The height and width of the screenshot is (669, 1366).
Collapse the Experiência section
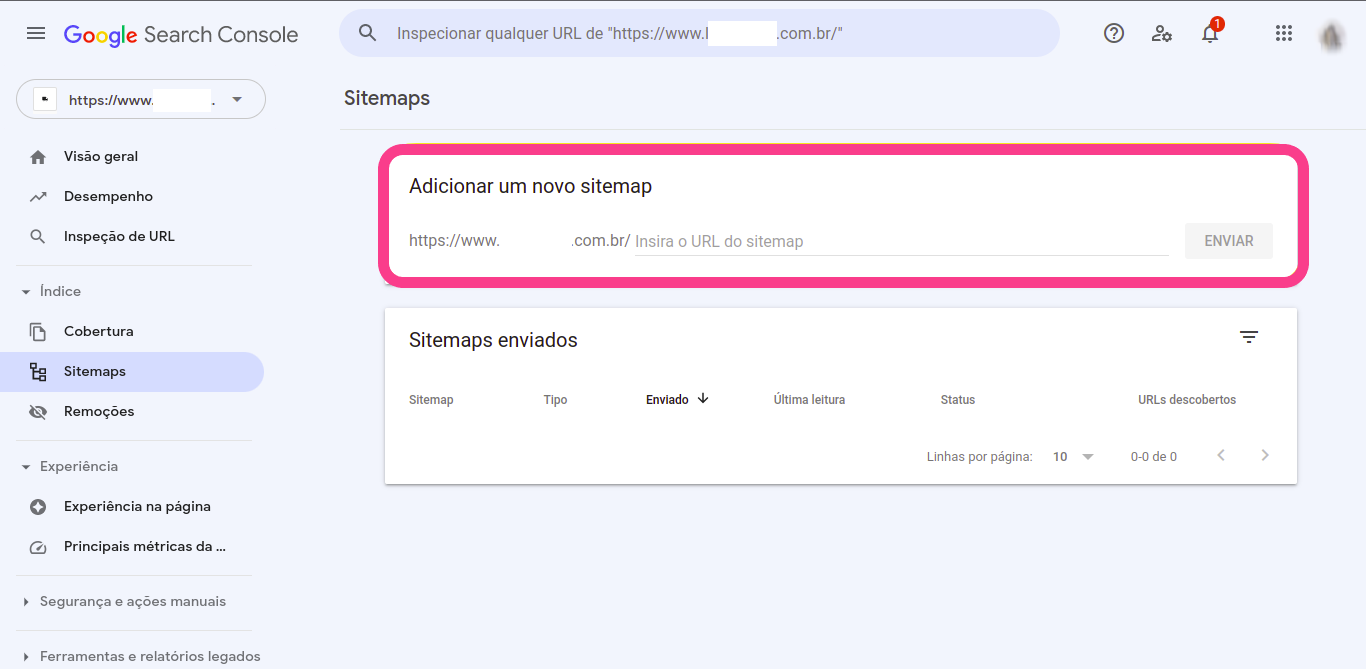coord(26,467)
